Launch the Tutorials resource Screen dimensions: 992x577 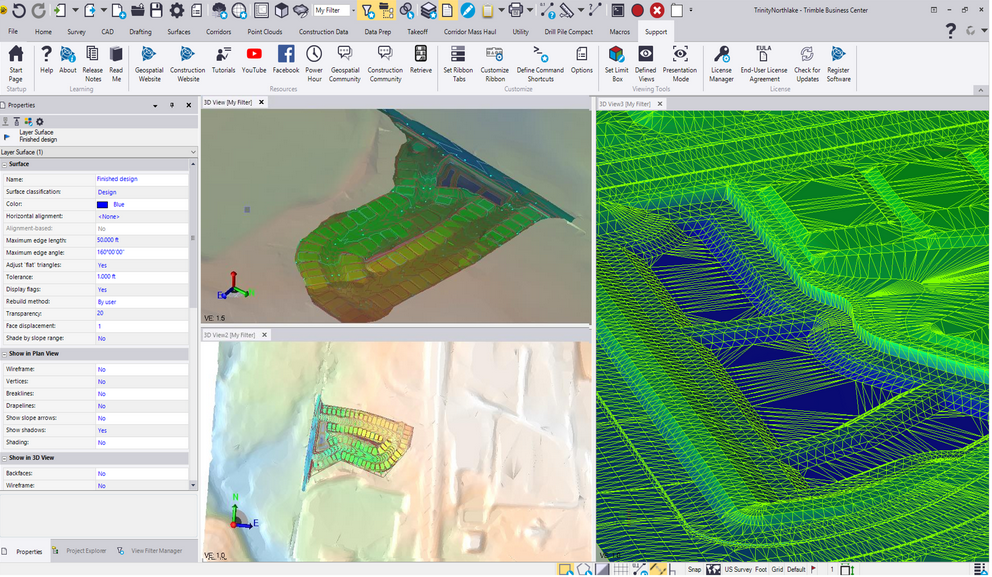pyautogui.click(x=223, y=60)
